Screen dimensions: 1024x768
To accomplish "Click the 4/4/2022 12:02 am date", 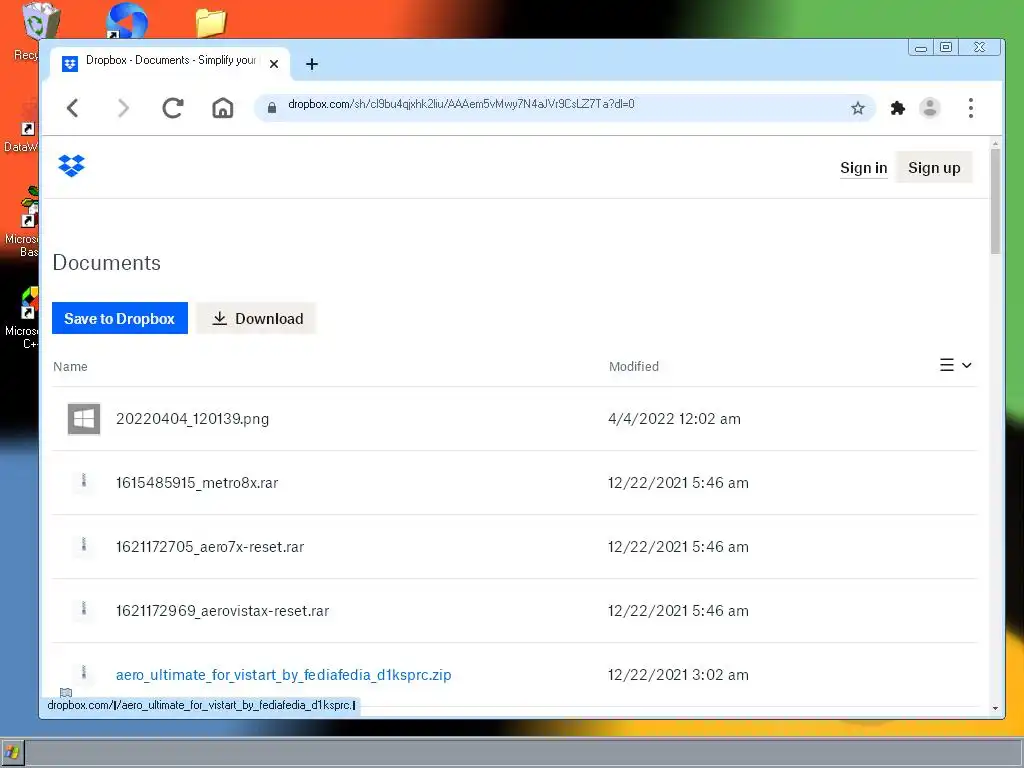I will pyautogui.click(x=674, y=419).
